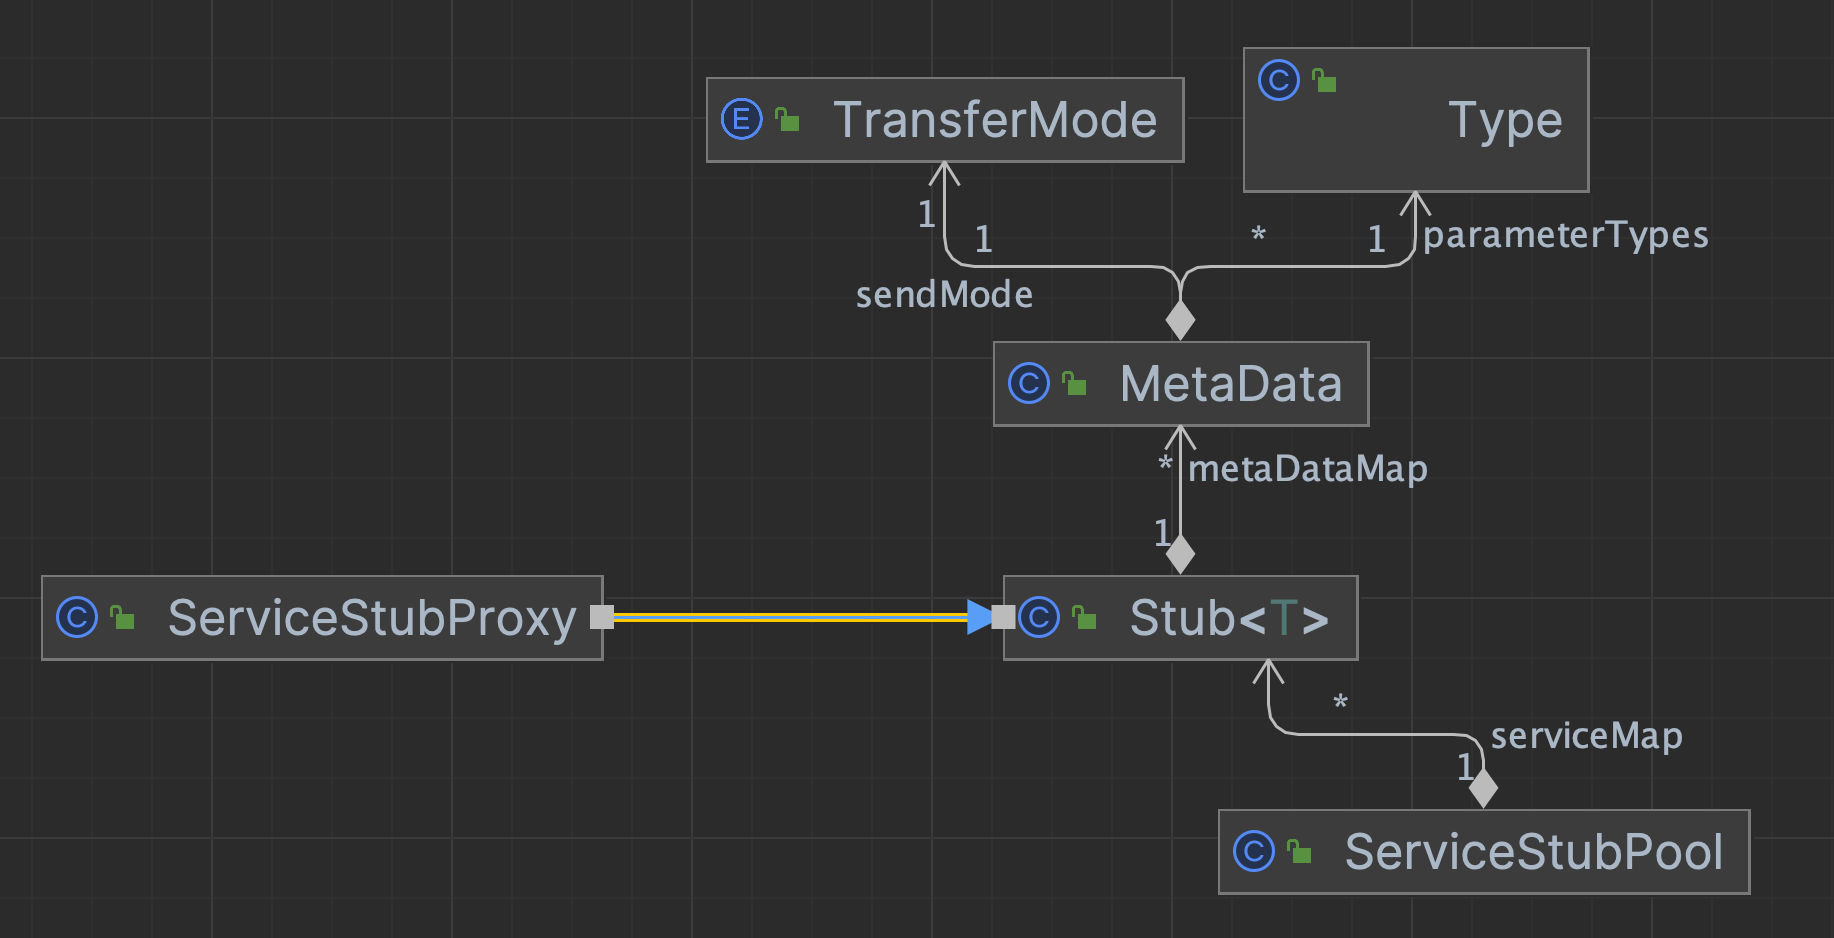The image size is (1834, 938).
Task: Click the class icon on ServiceStubProxy
Action: [77, 617]
